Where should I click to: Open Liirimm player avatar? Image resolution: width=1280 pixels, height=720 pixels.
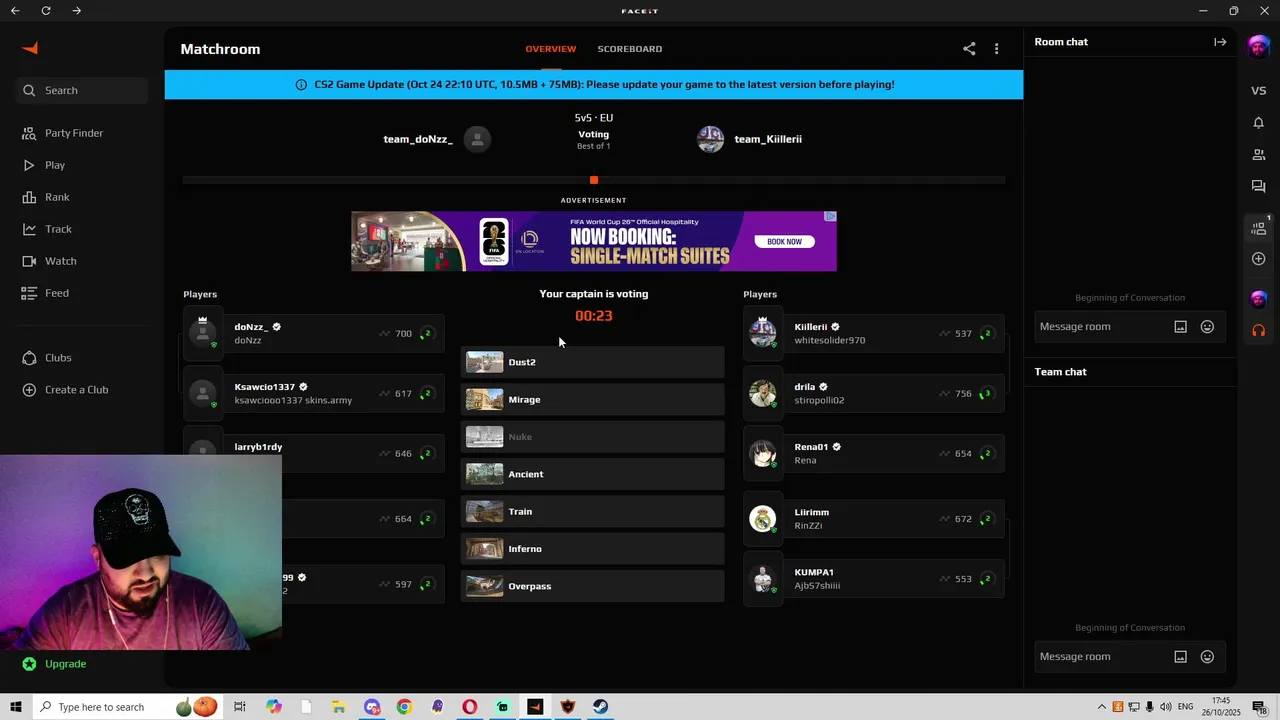point(763,519)
